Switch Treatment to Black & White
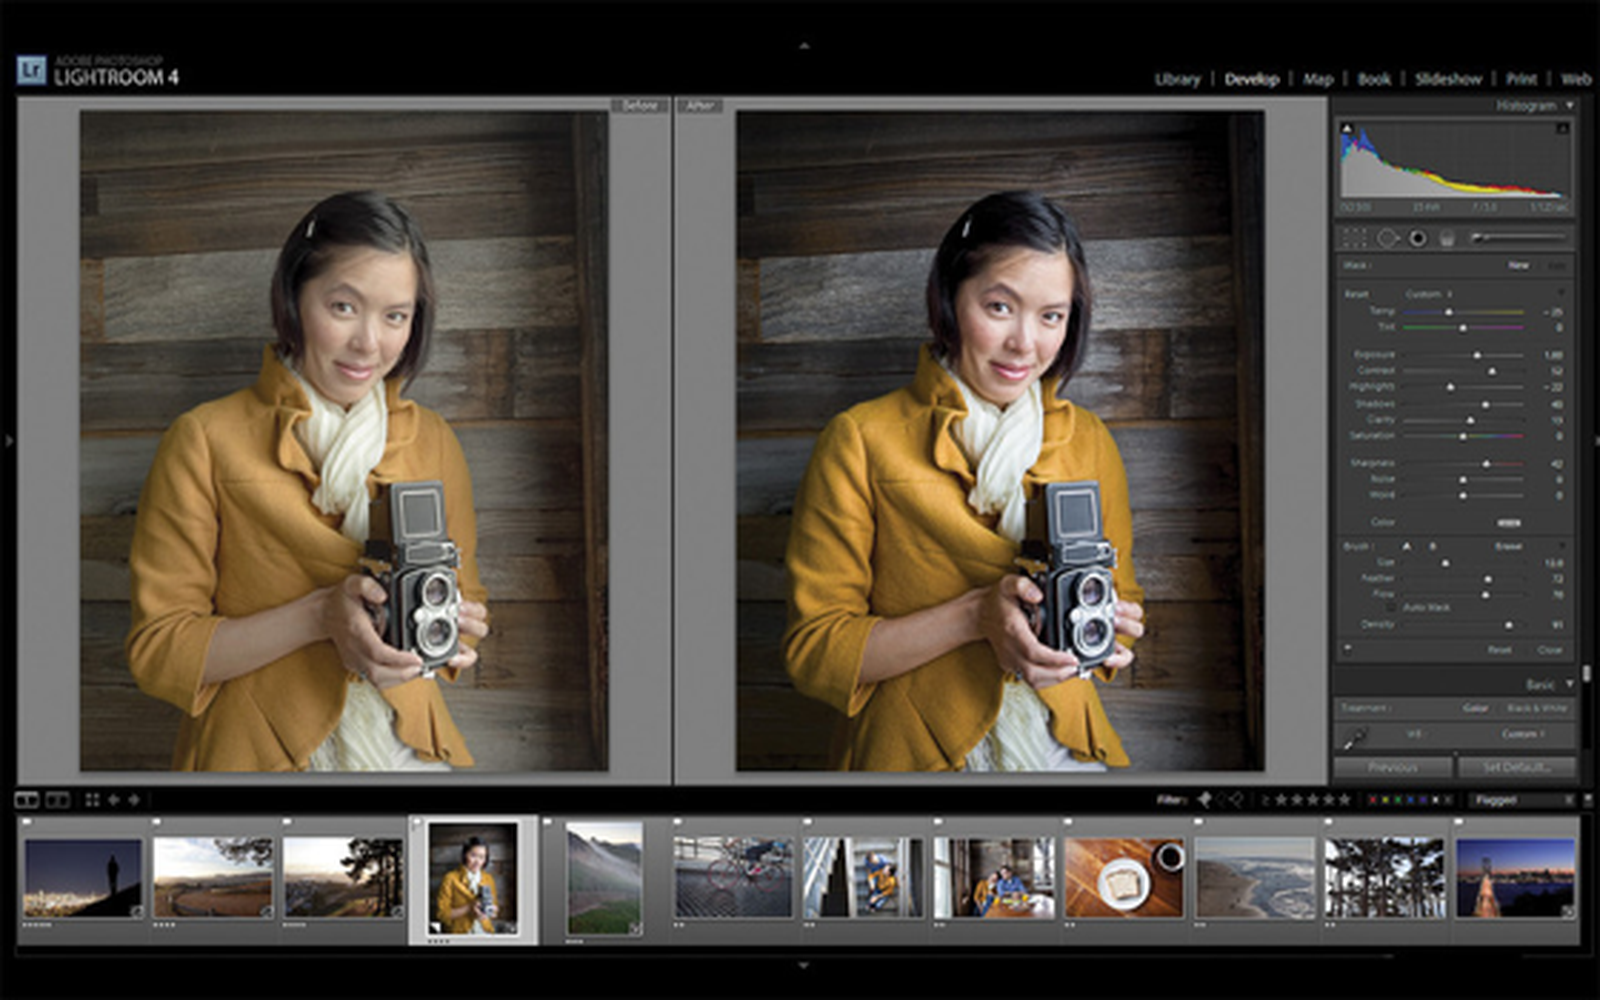The height and width of the screenshot is (1000, 1600). pos(1538,708)
